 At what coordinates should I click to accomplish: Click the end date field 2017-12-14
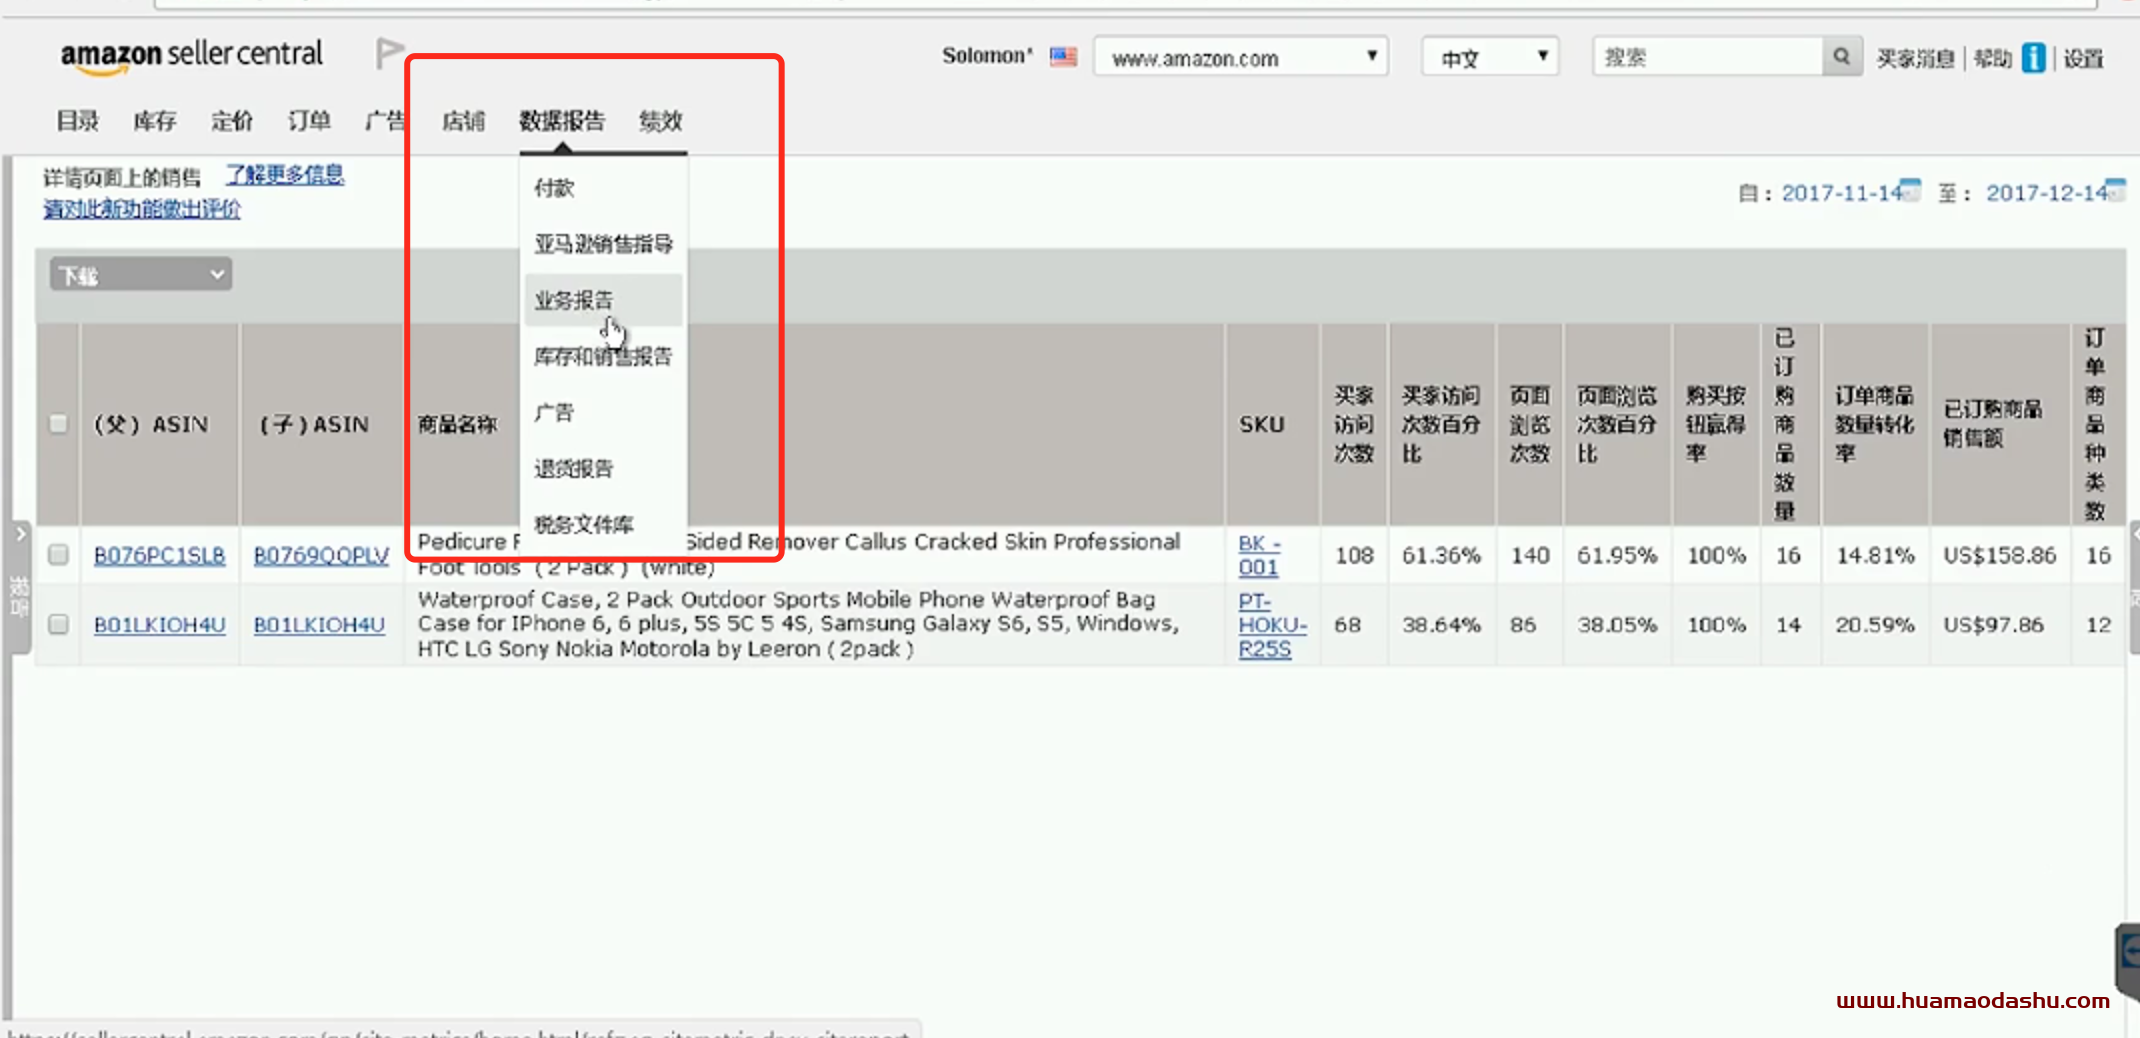coord(2046,193)
